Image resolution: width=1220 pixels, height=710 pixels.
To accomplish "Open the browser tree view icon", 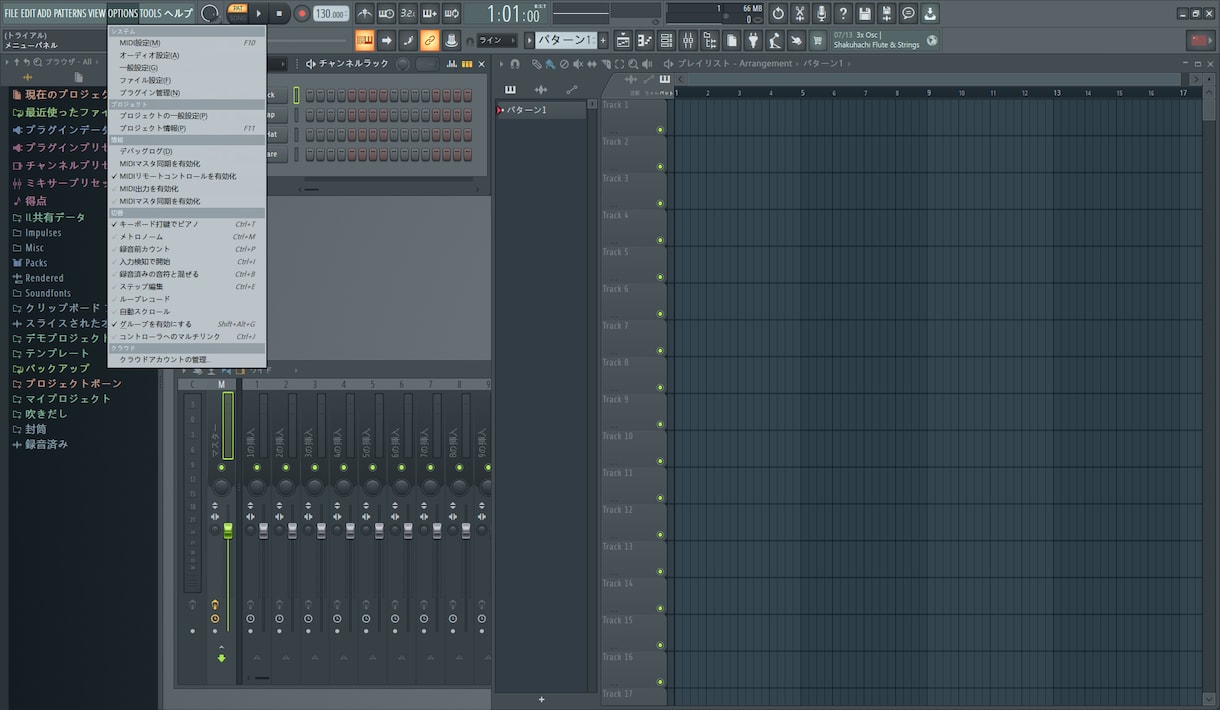I will (711, 40).
